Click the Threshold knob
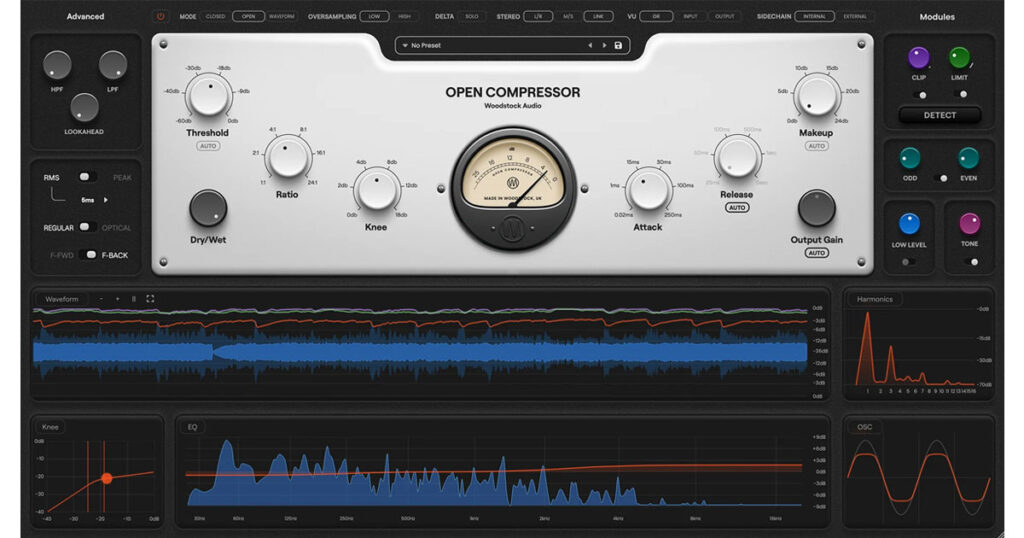Screen dimensions: 1024x538 tap(208, 95)
